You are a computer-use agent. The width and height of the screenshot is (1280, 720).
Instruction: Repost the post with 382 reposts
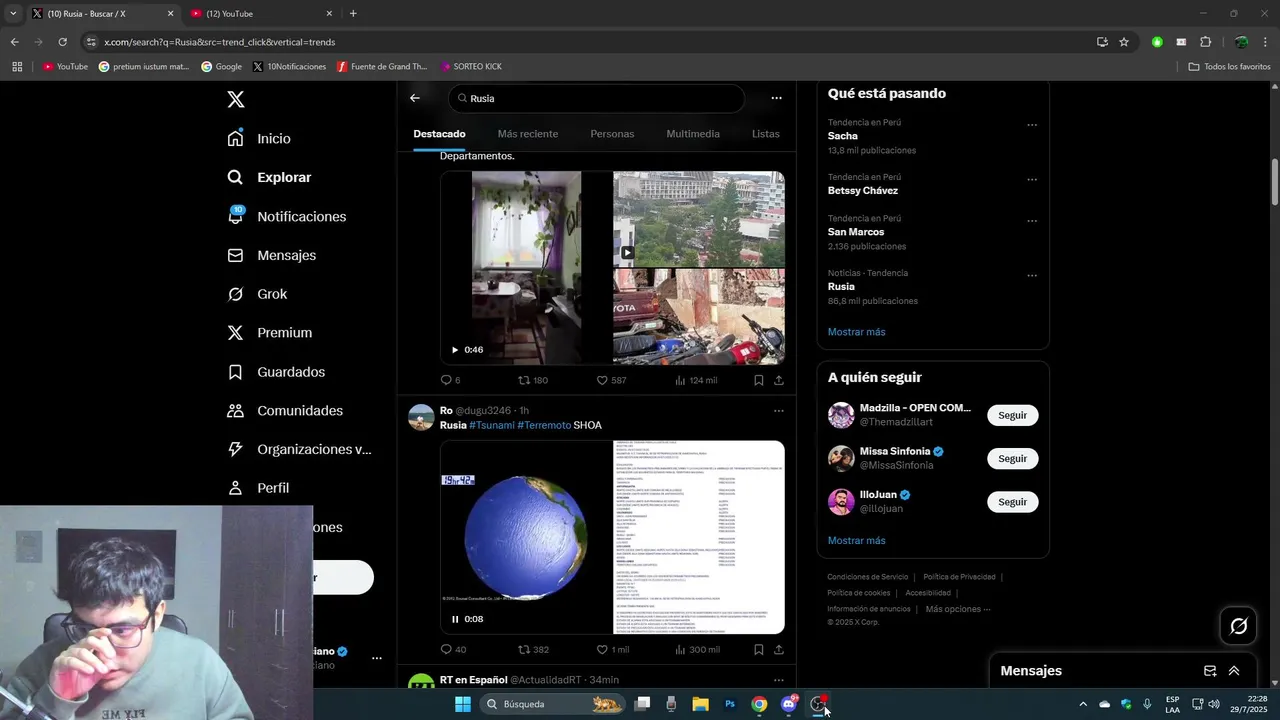coord(533,649)
